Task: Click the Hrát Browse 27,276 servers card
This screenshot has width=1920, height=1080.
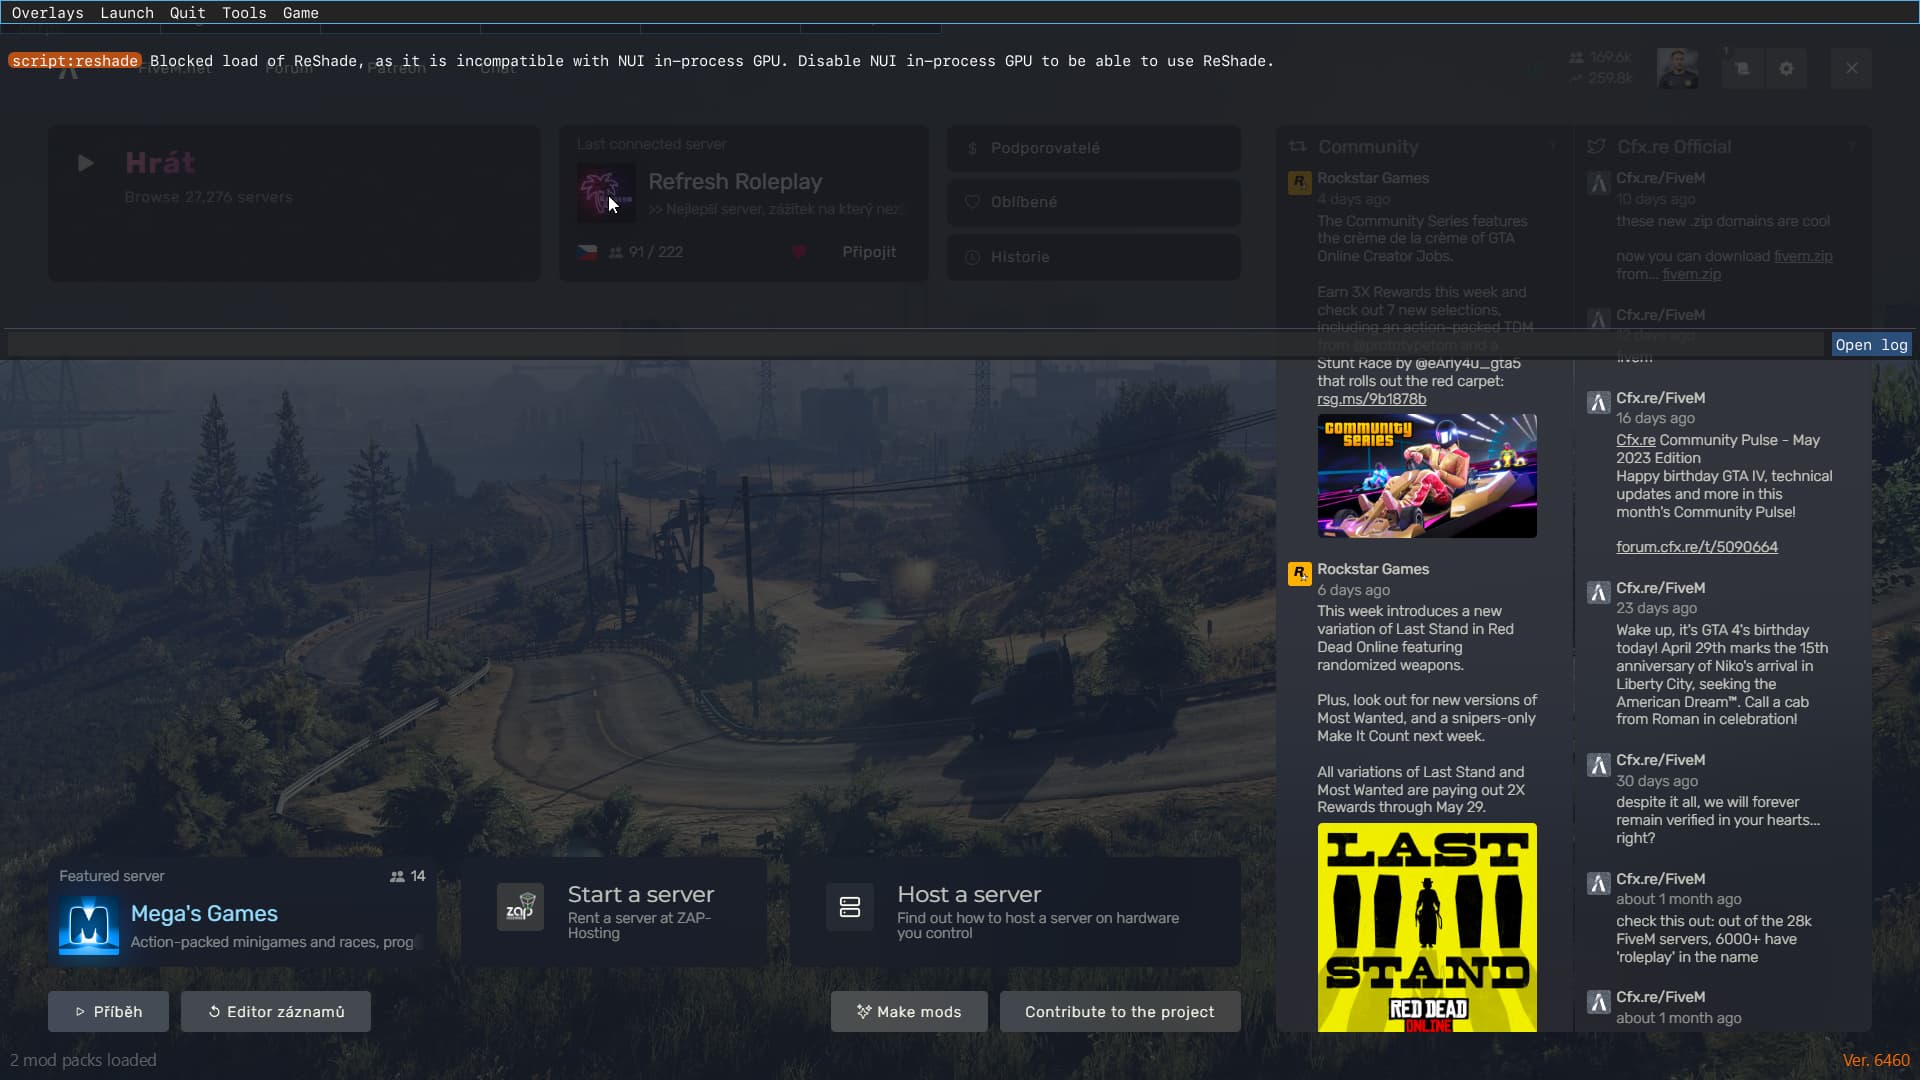Action: [x=294, y=203]
